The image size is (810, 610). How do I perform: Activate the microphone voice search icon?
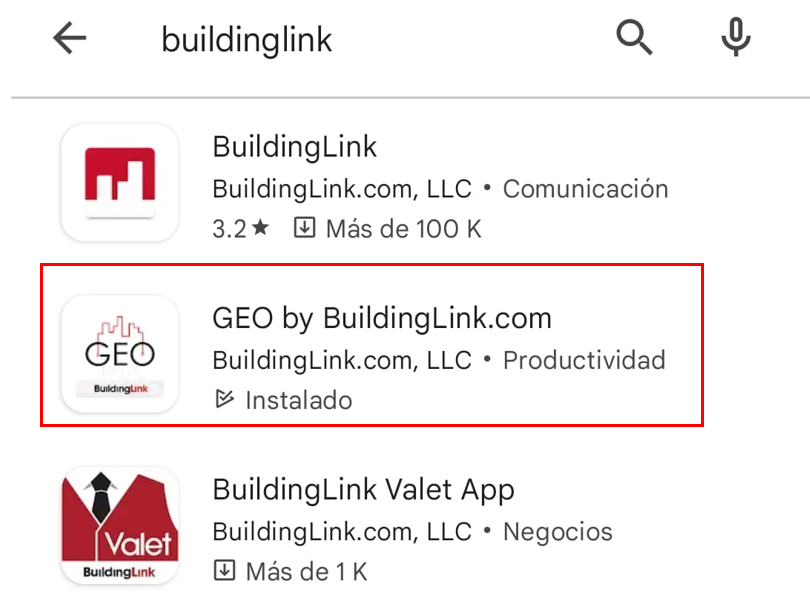click(736, 37)
